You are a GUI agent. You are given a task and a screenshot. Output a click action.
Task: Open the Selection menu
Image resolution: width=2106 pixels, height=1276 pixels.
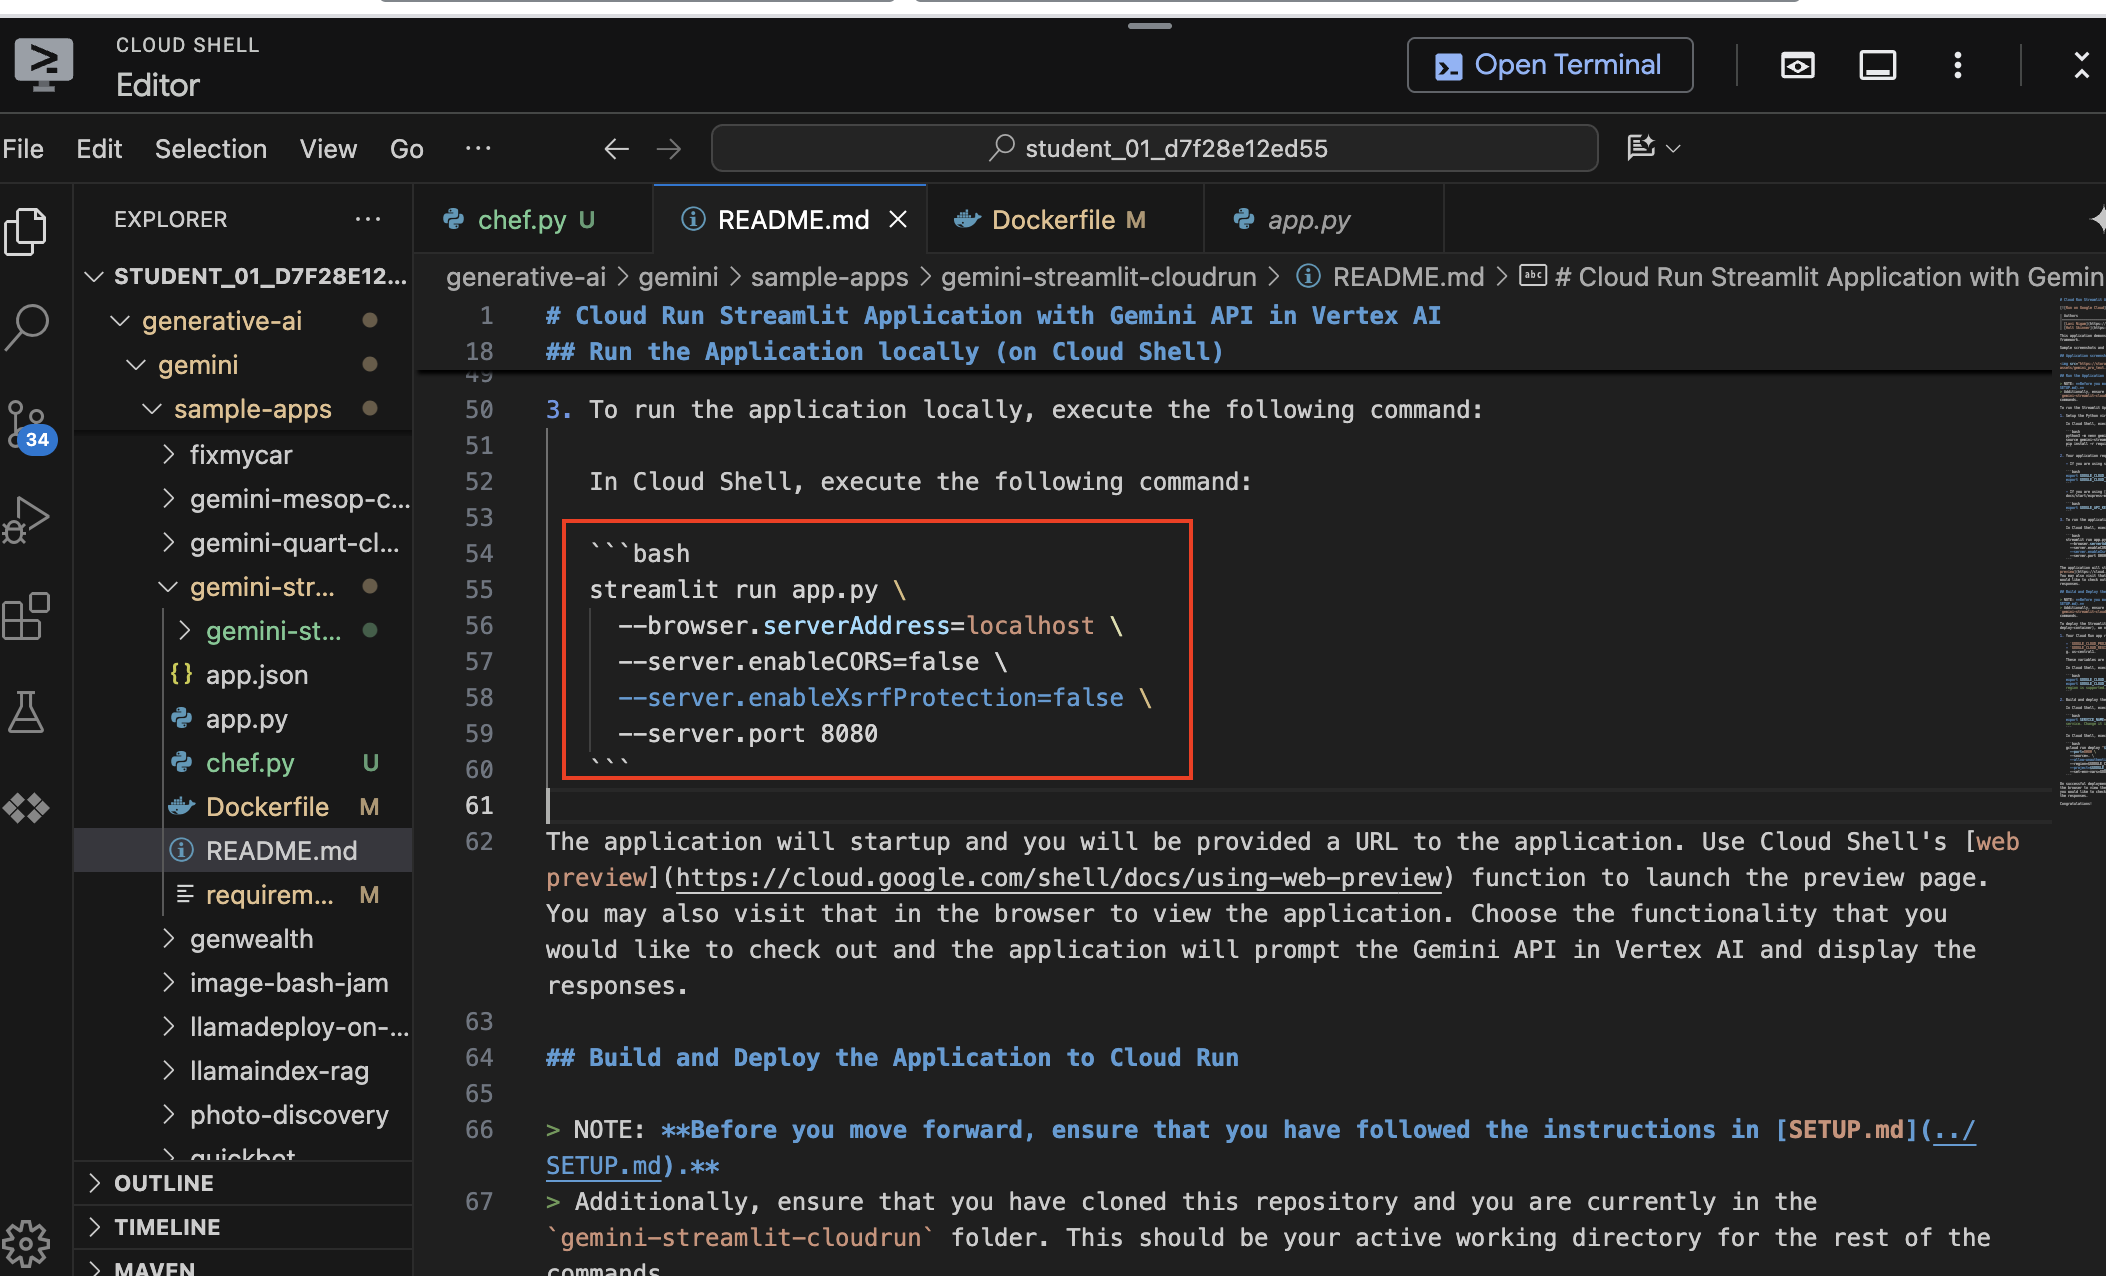tap(210, 149)
